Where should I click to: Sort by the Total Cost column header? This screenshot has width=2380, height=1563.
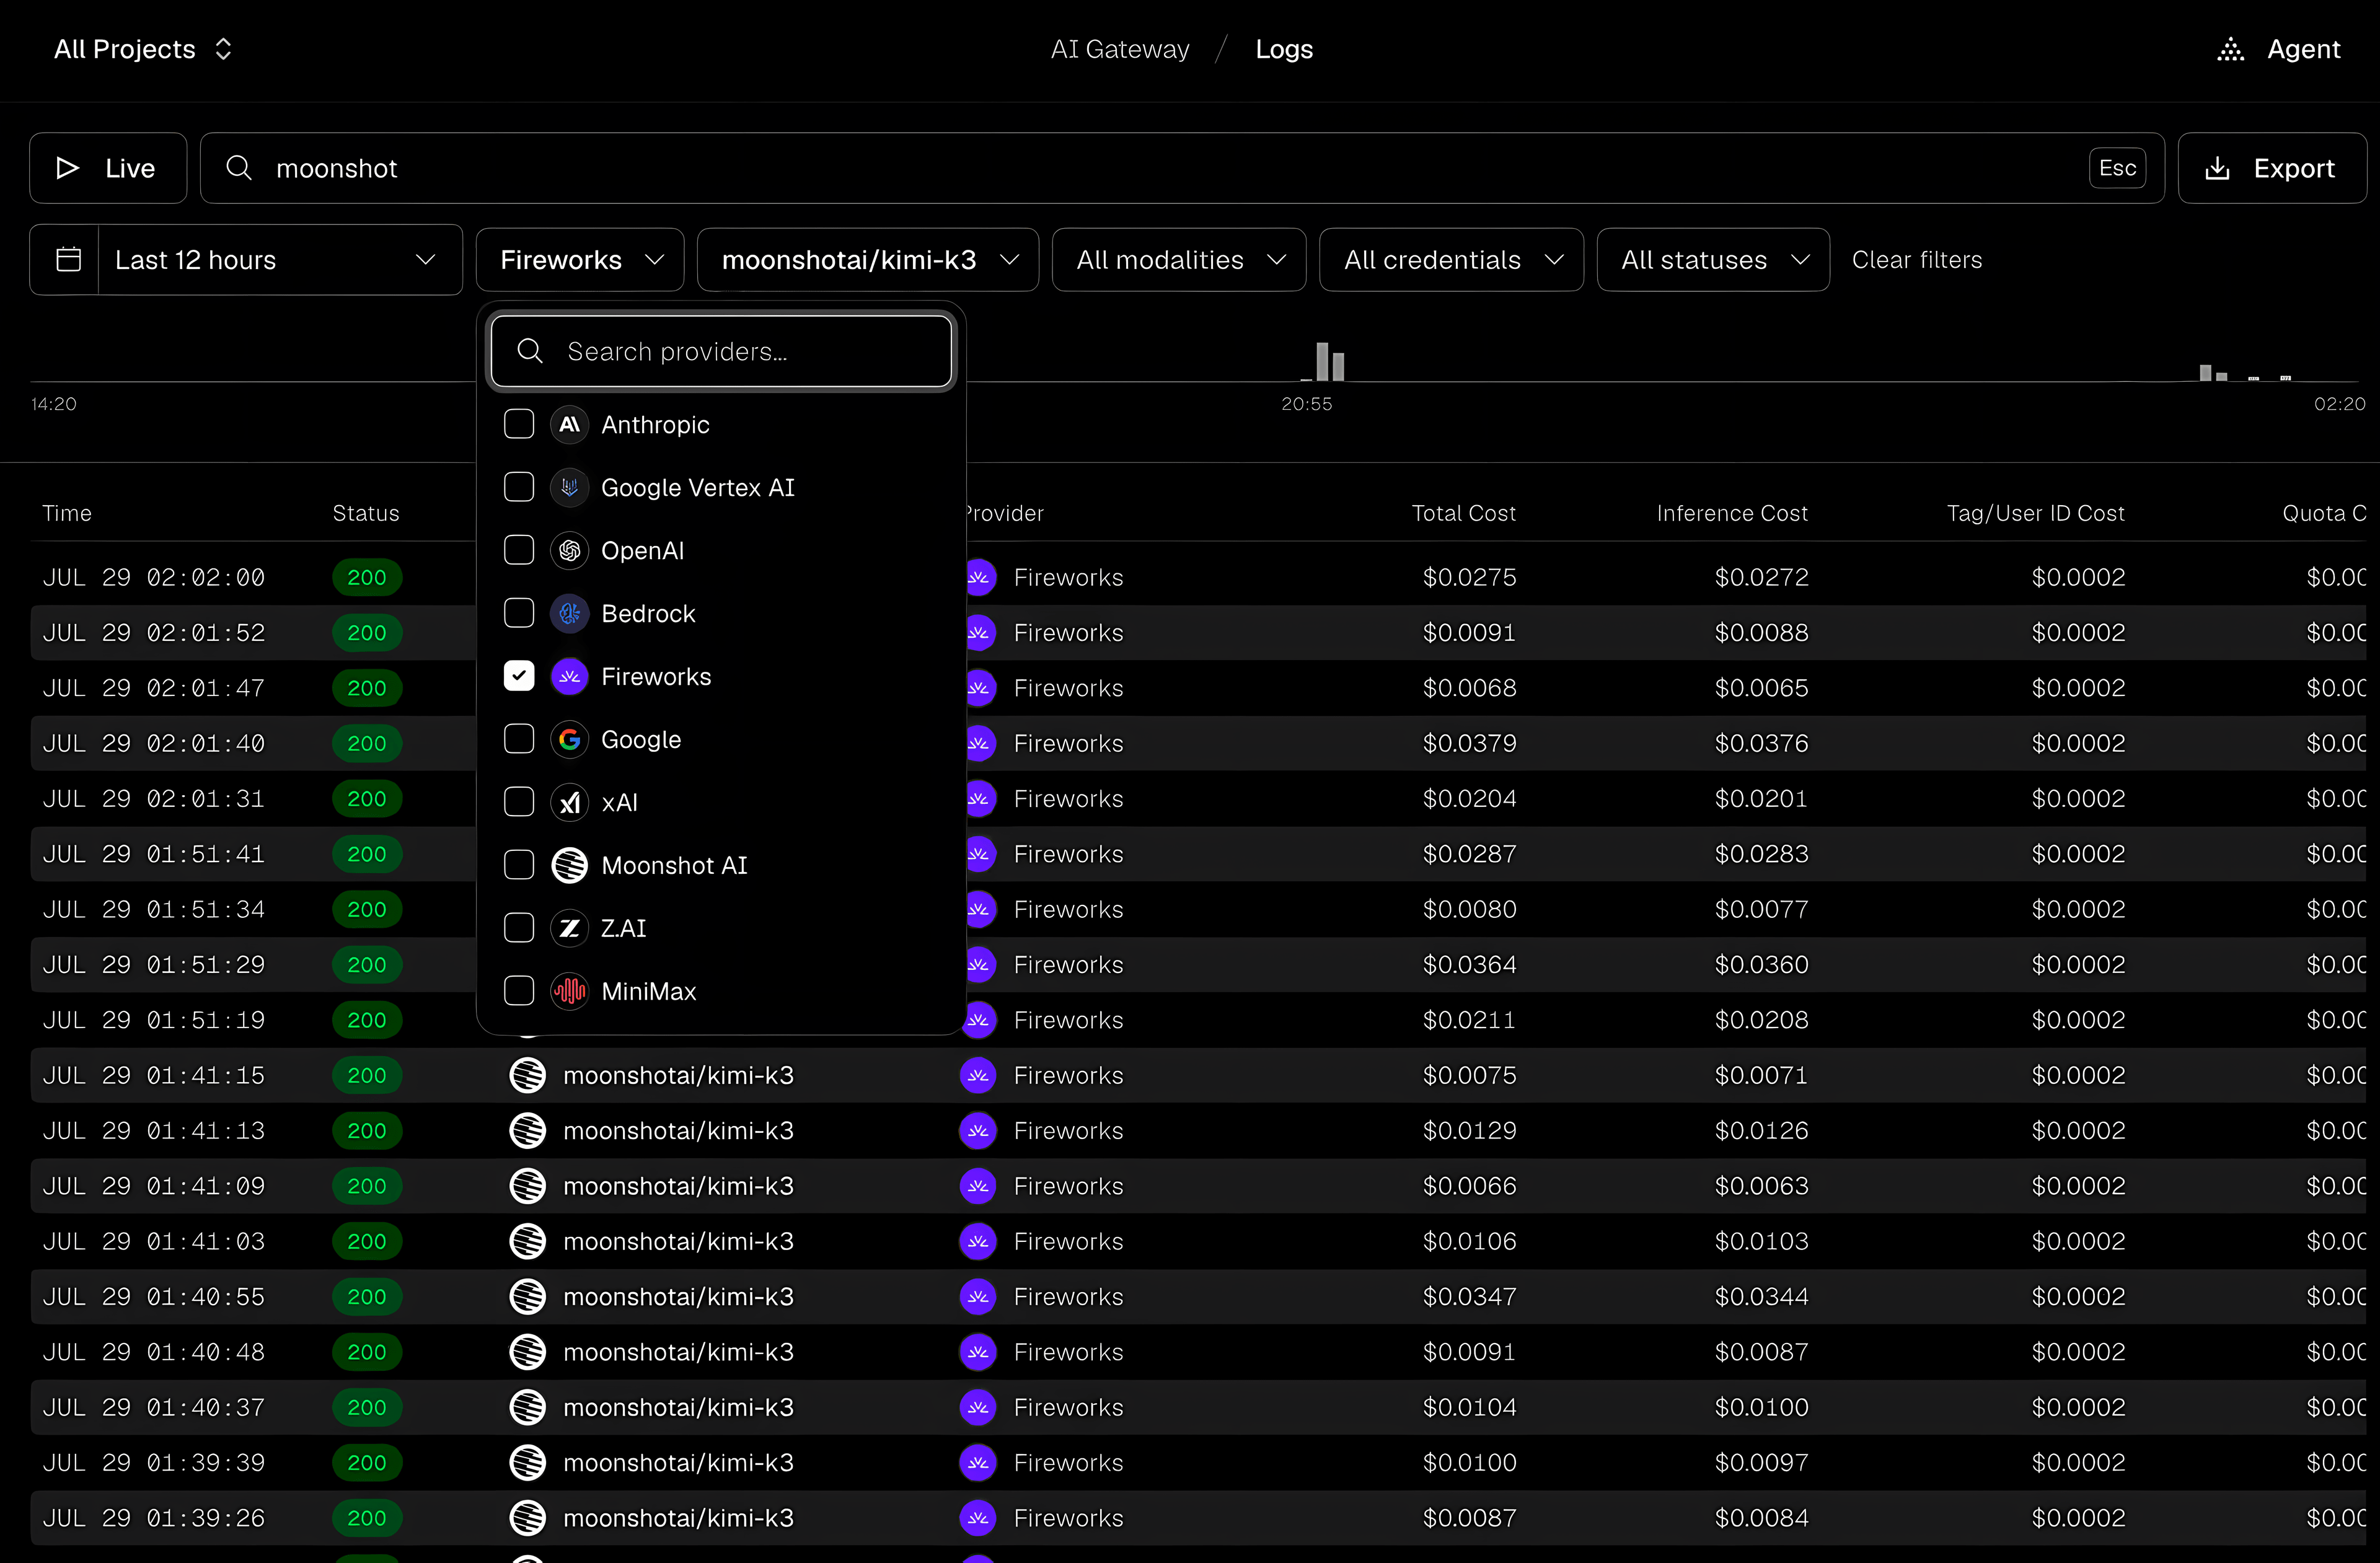pos(1463,514)
